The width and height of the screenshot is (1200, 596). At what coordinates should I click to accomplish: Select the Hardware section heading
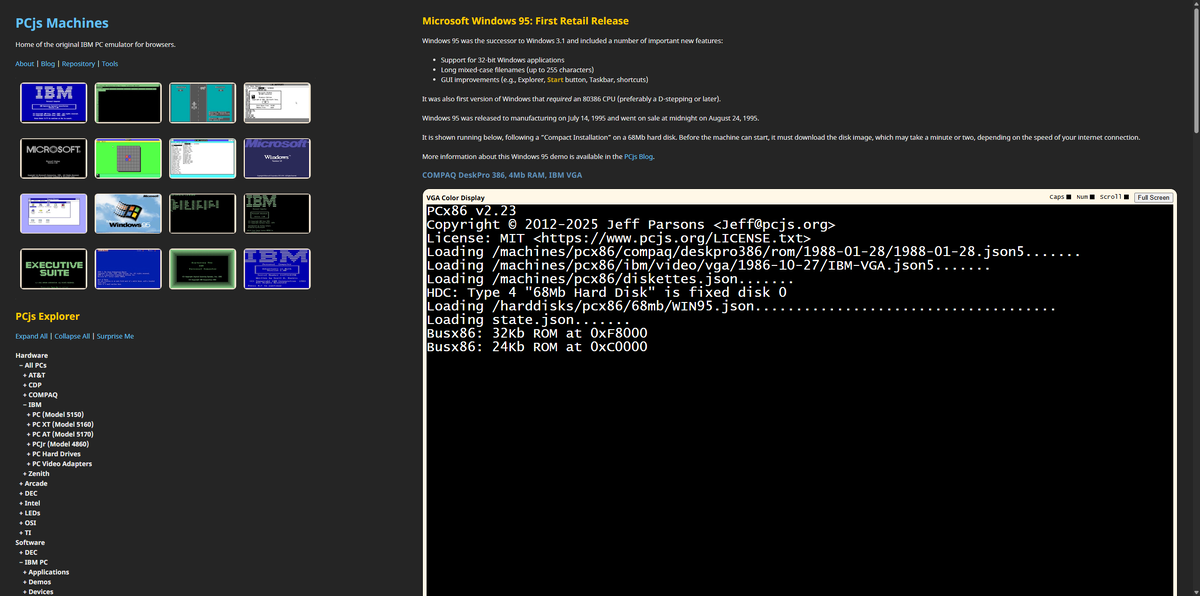32,355
